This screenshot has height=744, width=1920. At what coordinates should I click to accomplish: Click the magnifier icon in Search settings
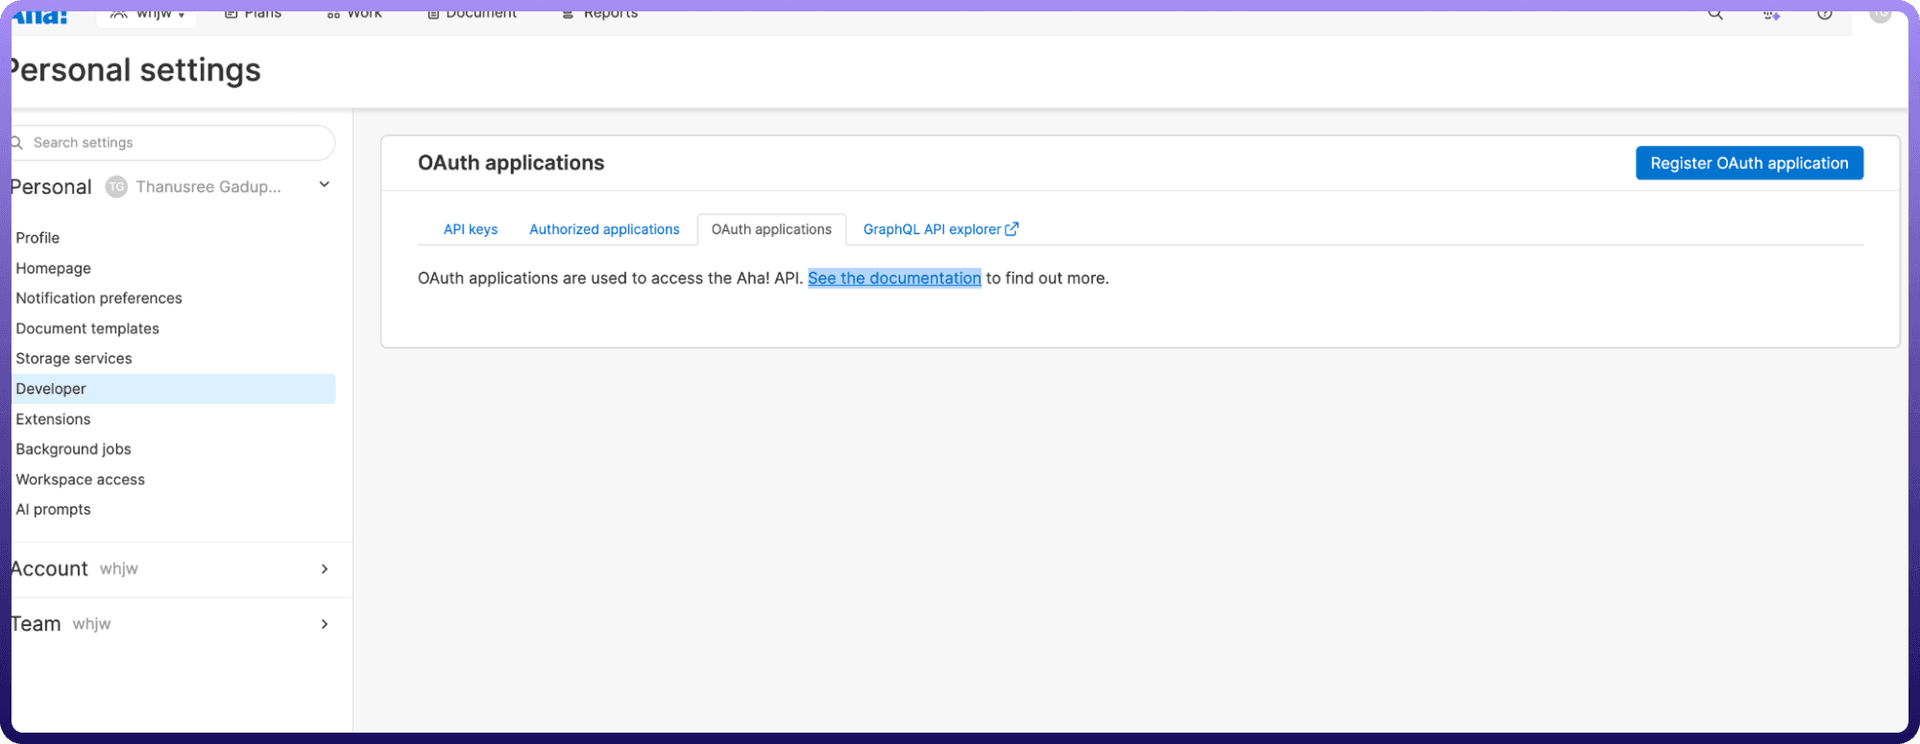(17, 143)
